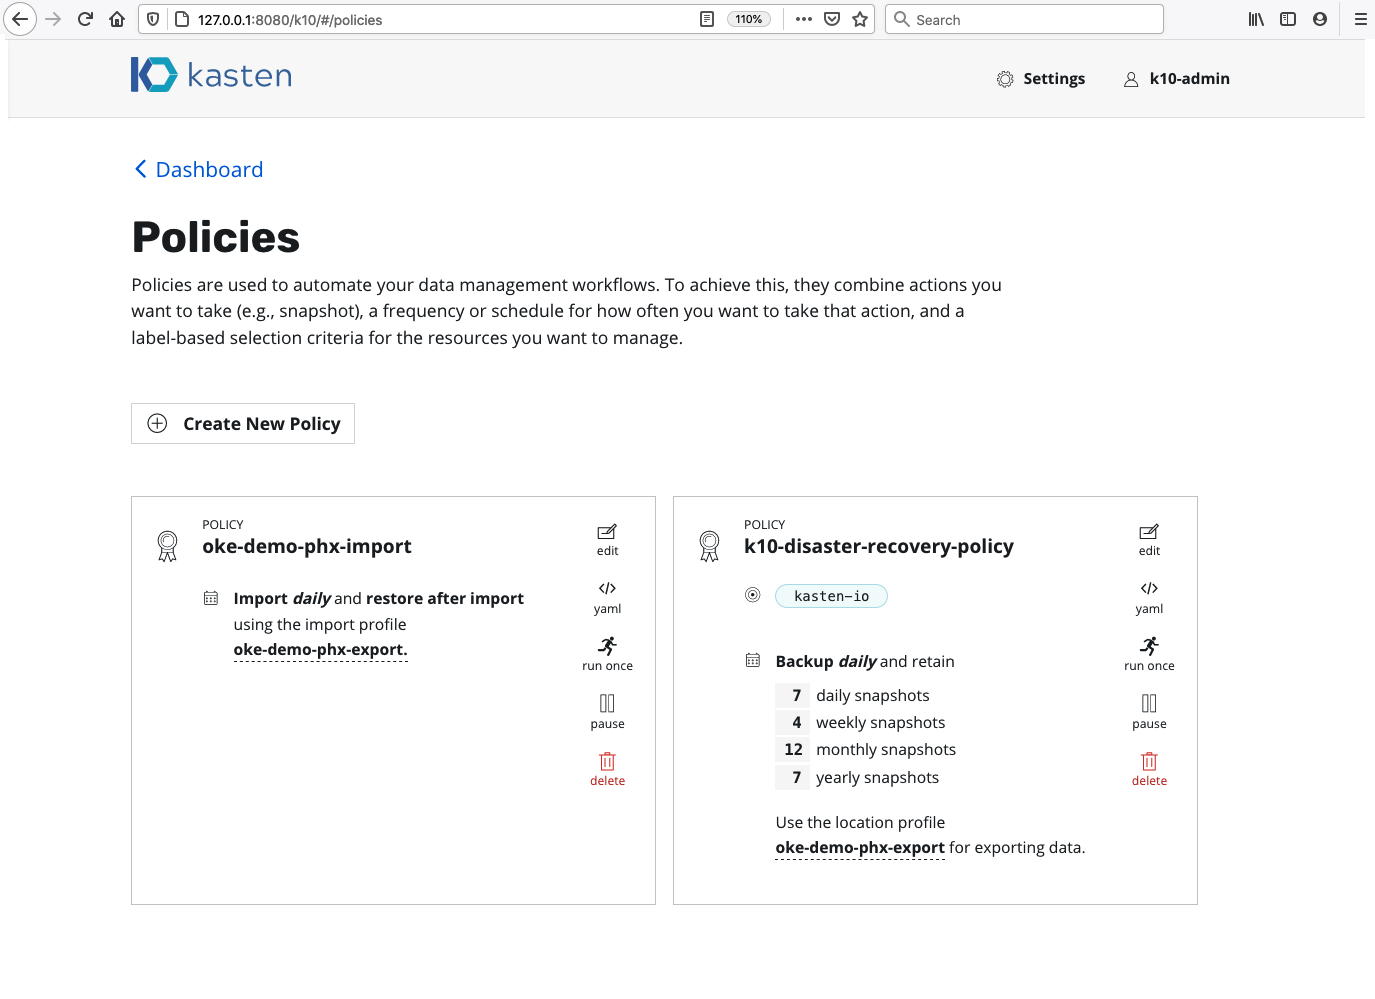Delete the oke-demo-phx-import policy
The image size is (1375, 999).
607,769
